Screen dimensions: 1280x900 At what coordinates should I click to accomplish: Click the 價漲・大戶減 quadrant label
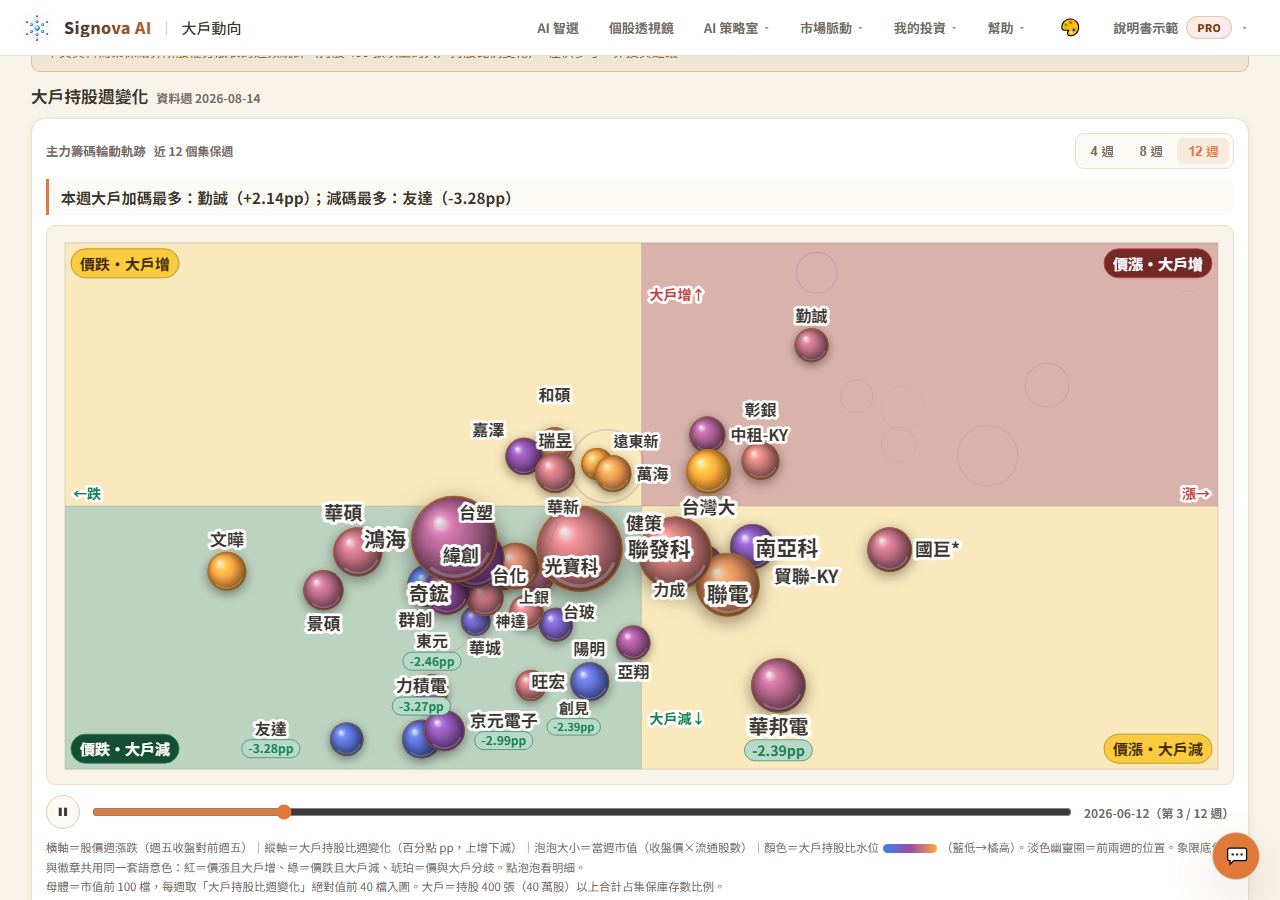[1158, 749]
